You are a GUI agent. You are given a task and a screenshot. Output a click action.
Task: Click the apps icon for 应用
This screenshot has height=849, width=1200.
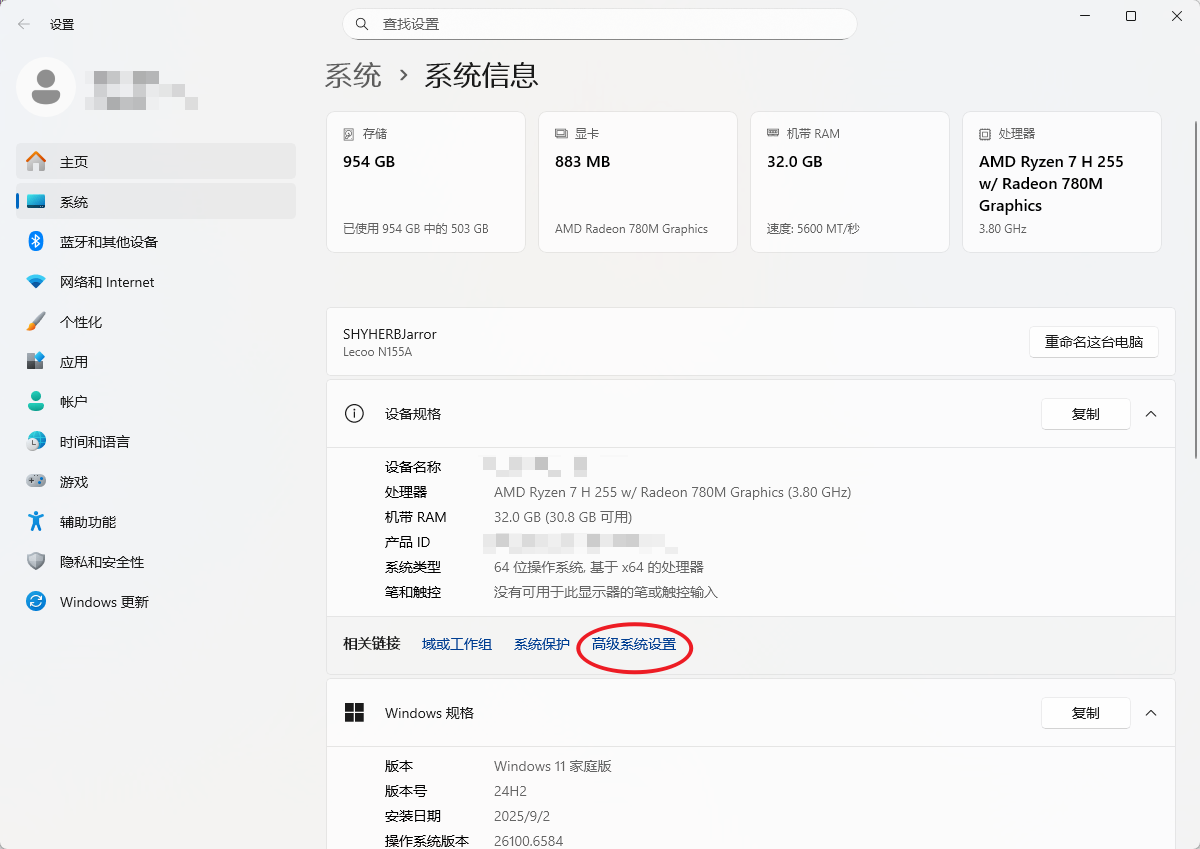pyautogui.click(x=36, y=361)
